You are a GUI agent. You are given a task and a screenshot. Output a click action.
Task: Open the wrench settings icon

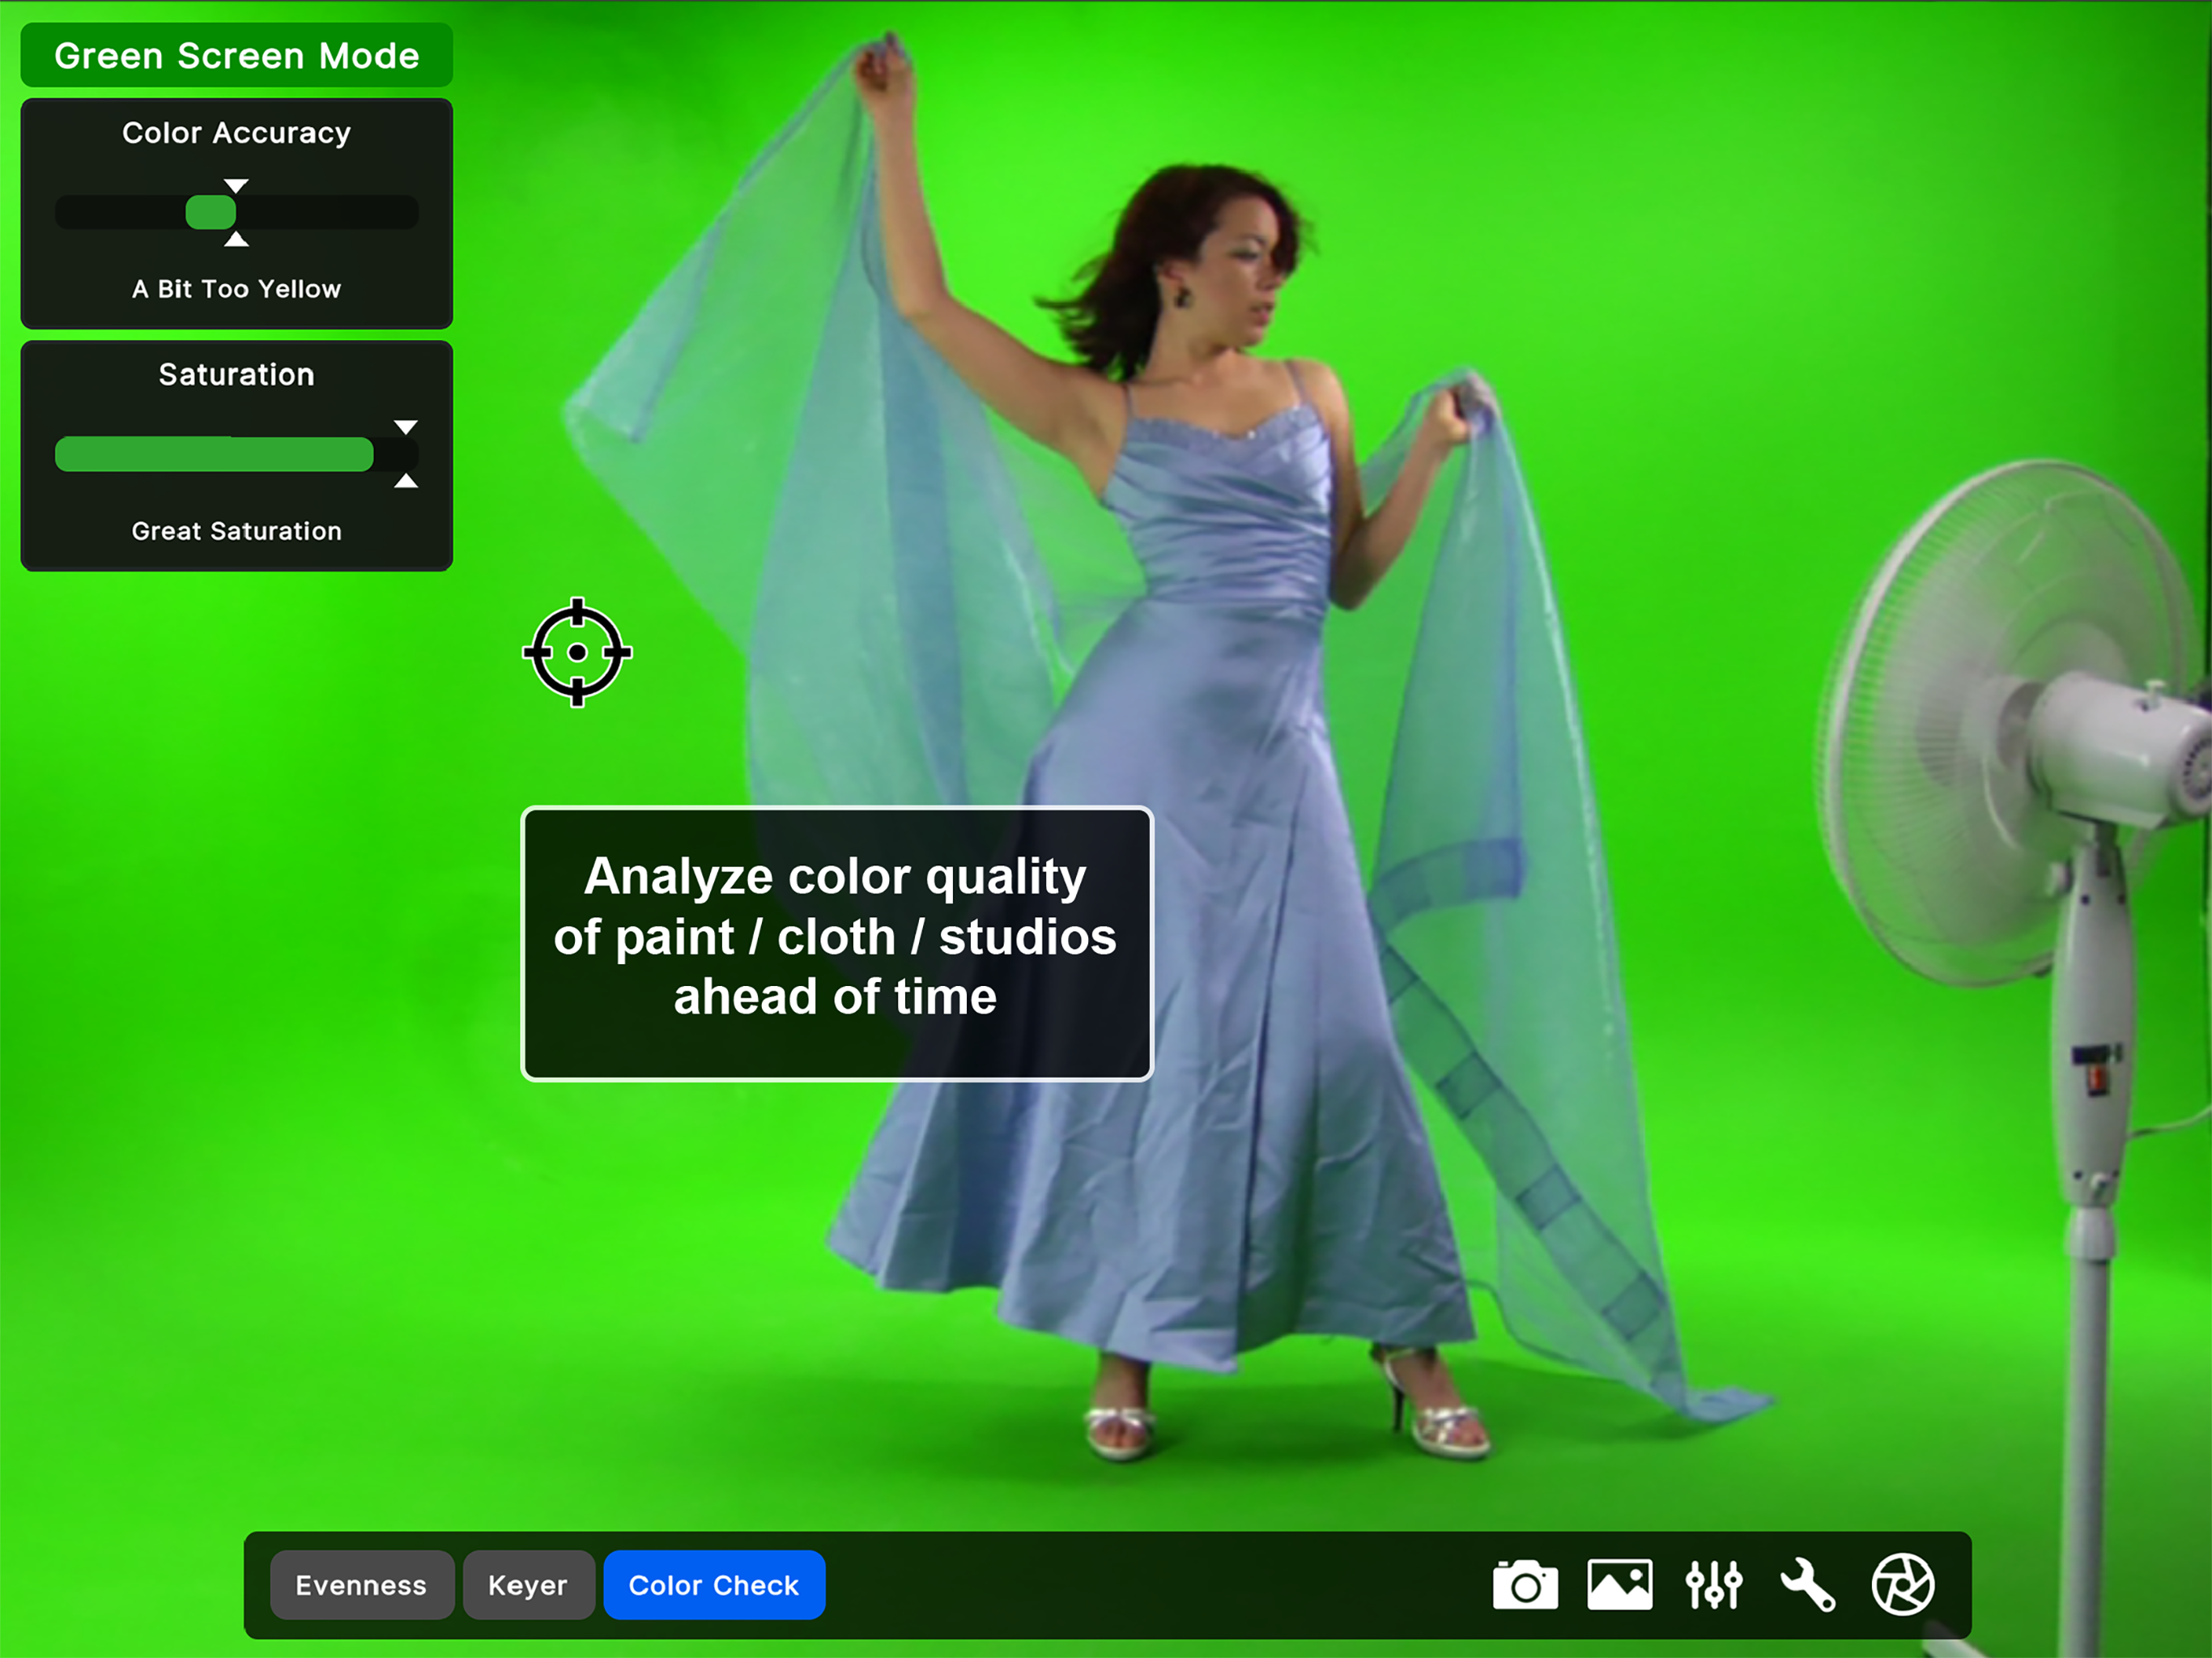[x=1807, y=1584]
